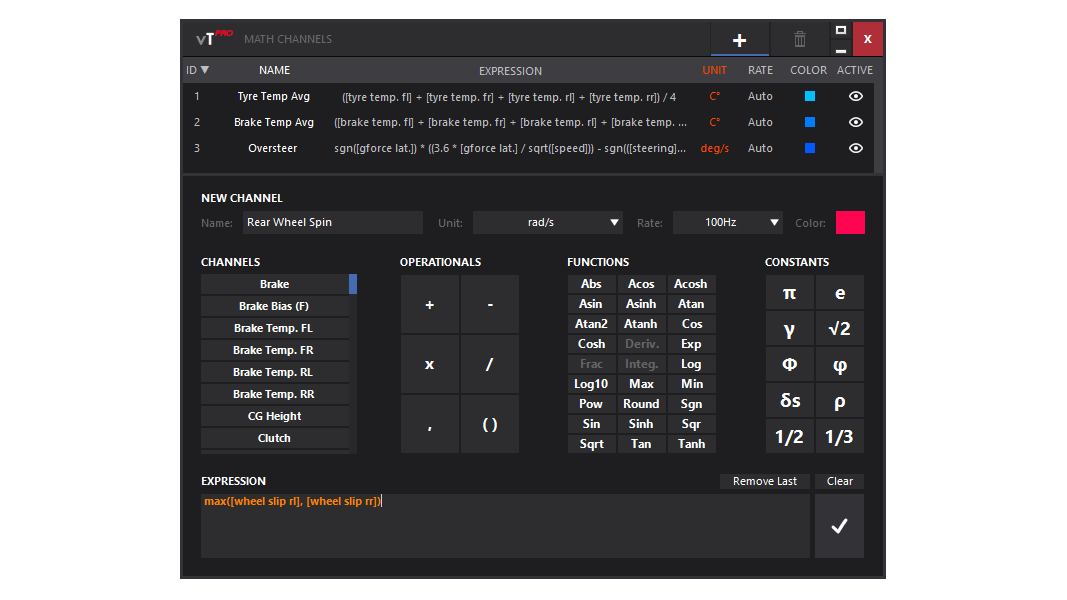Confirm the expression with the checkmark
The height and width of the screenshot is (600, 1067).
[838, 525]
